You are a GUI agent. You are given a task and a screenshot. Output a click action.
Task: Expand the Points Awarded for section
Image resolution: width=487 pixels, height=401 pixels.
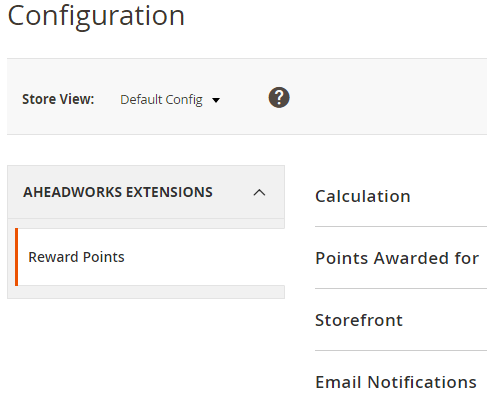[401, 258]
